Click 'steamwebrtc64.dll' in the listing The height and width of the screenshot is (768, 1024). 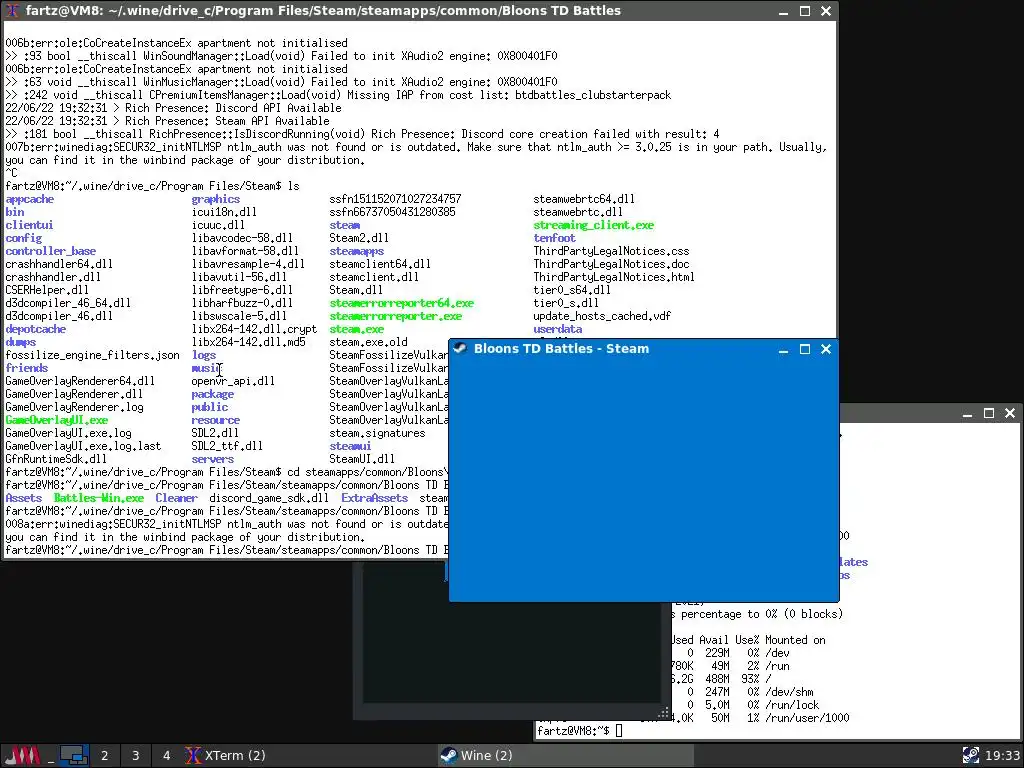point(584,199)
